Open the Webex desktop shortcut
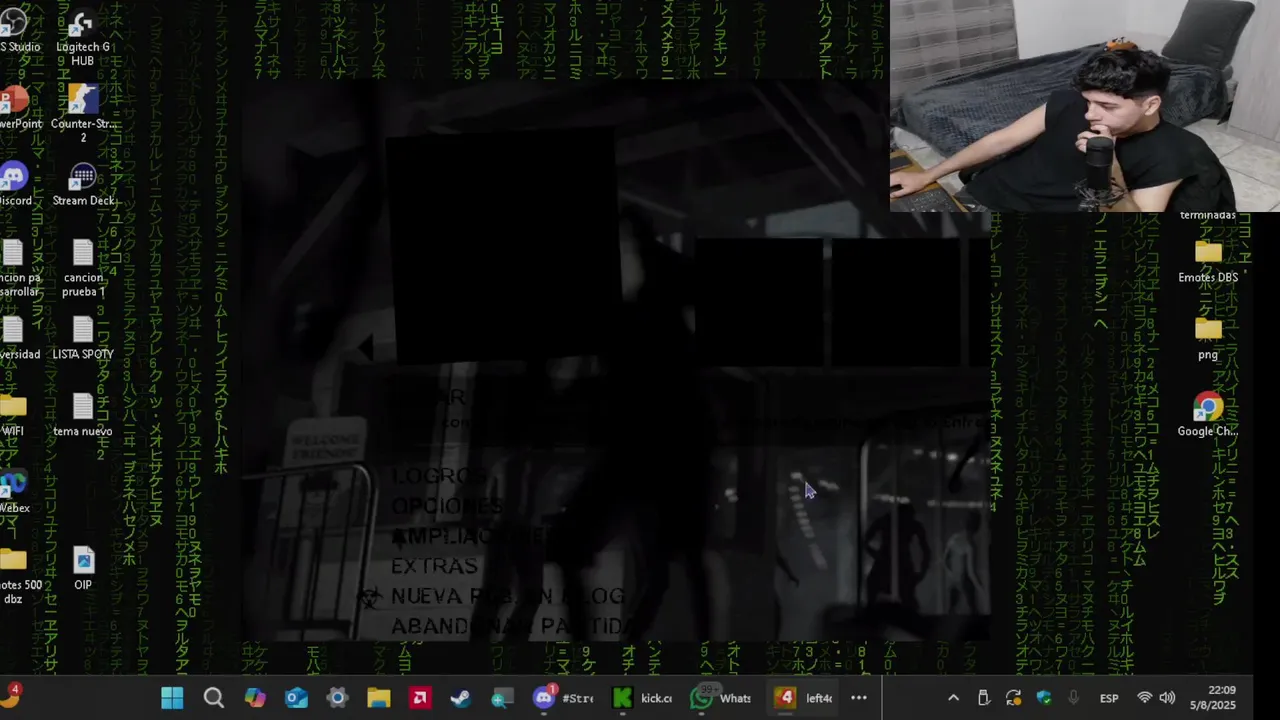Screen dimensions: 1280x720 [14, 492]
